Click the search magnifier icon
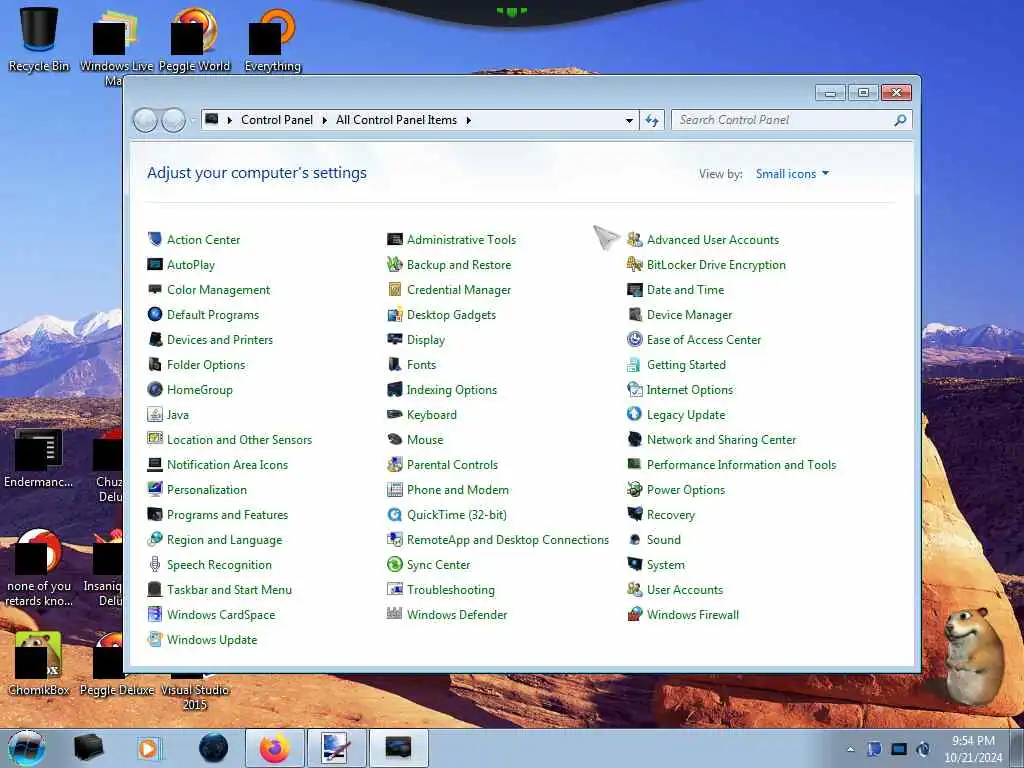 coord(901,120)
